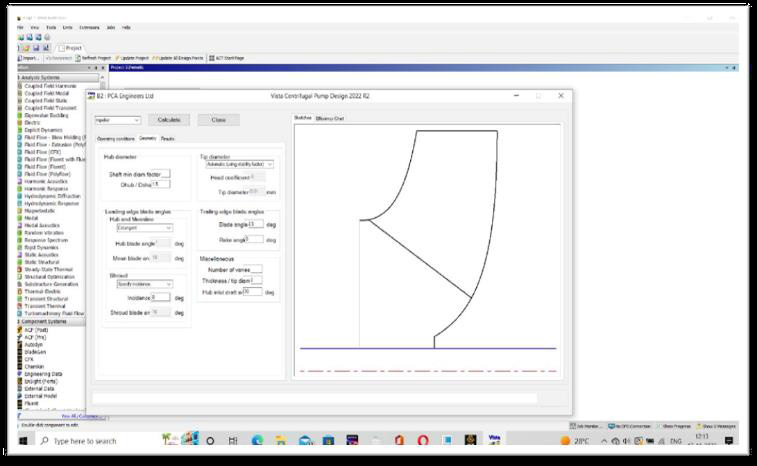Click the Save As icon in toolbar
This screenshot has height=466, width=757.
point(46,48)
